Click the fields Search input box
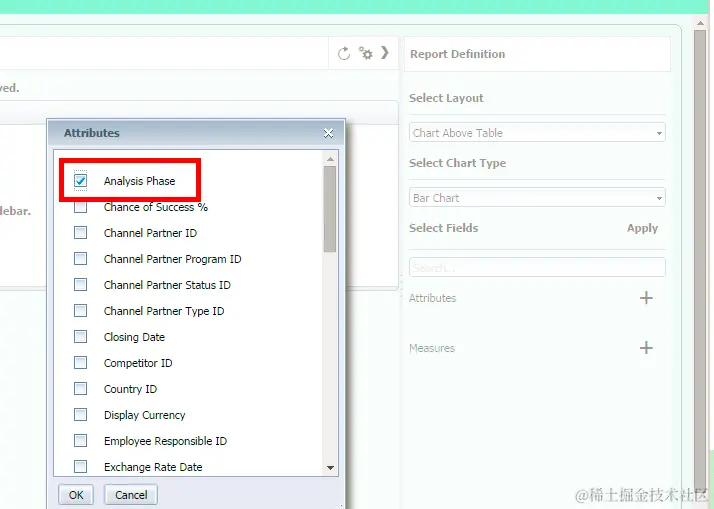 point(537,267)
